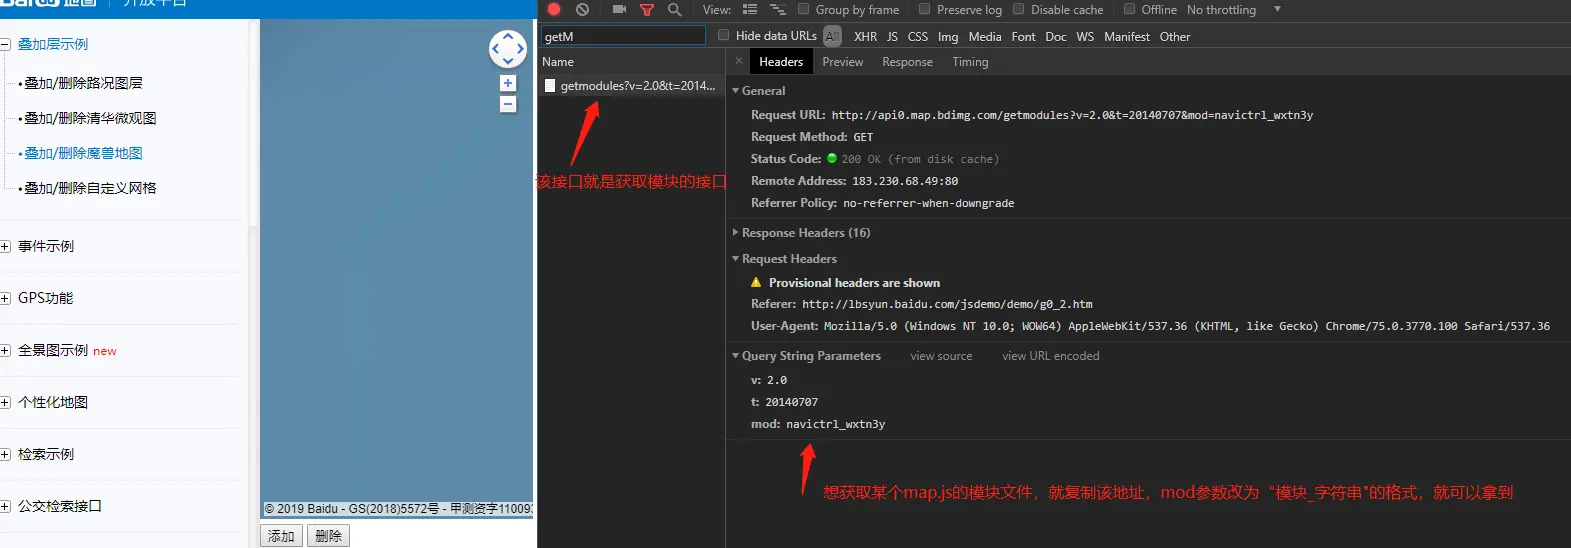Clear the network log
Viewport: 1571px width, 548px height.
point(583,9)
